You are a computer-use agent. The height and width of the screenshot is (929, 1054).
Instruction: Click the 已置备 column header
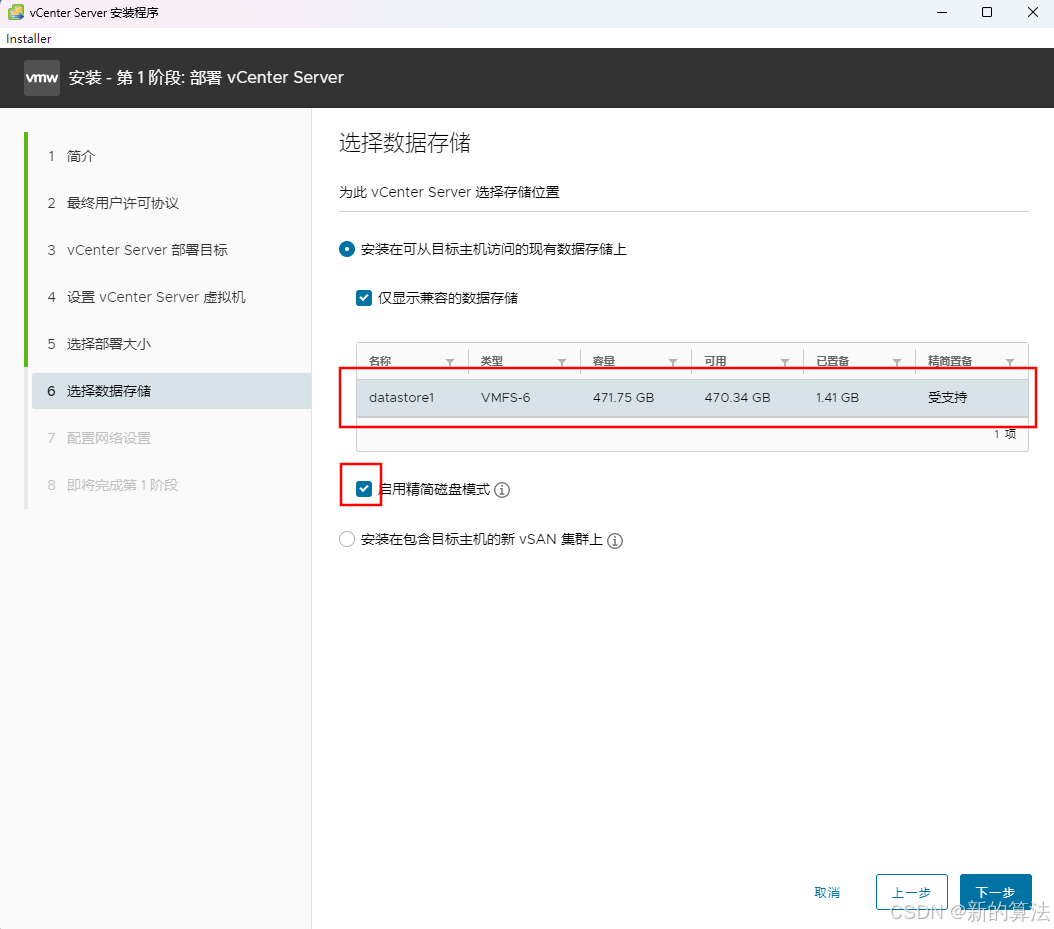[832, 362]
